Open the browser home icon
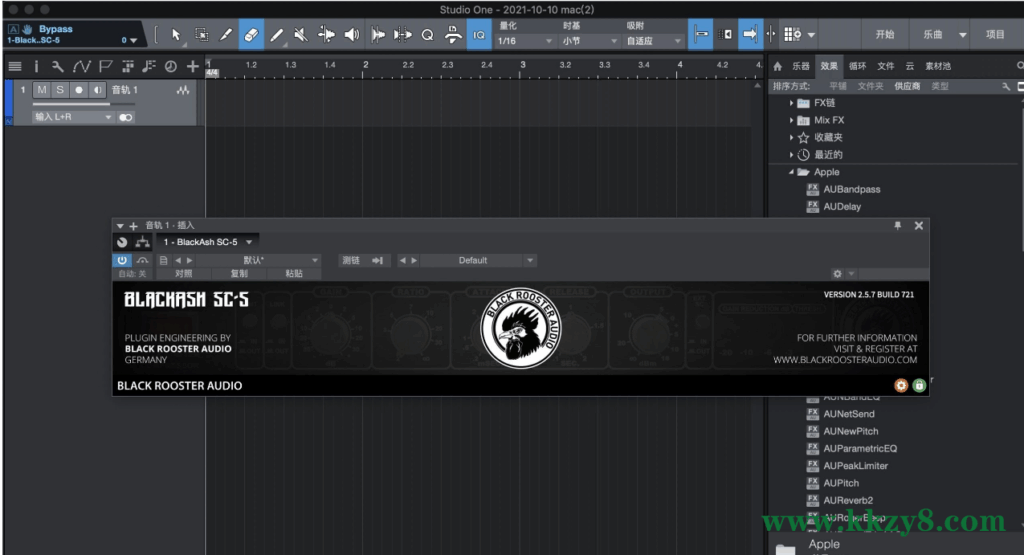Viewport: 1024px width, 555px height. pyautogui.click(x=777, y=66)
